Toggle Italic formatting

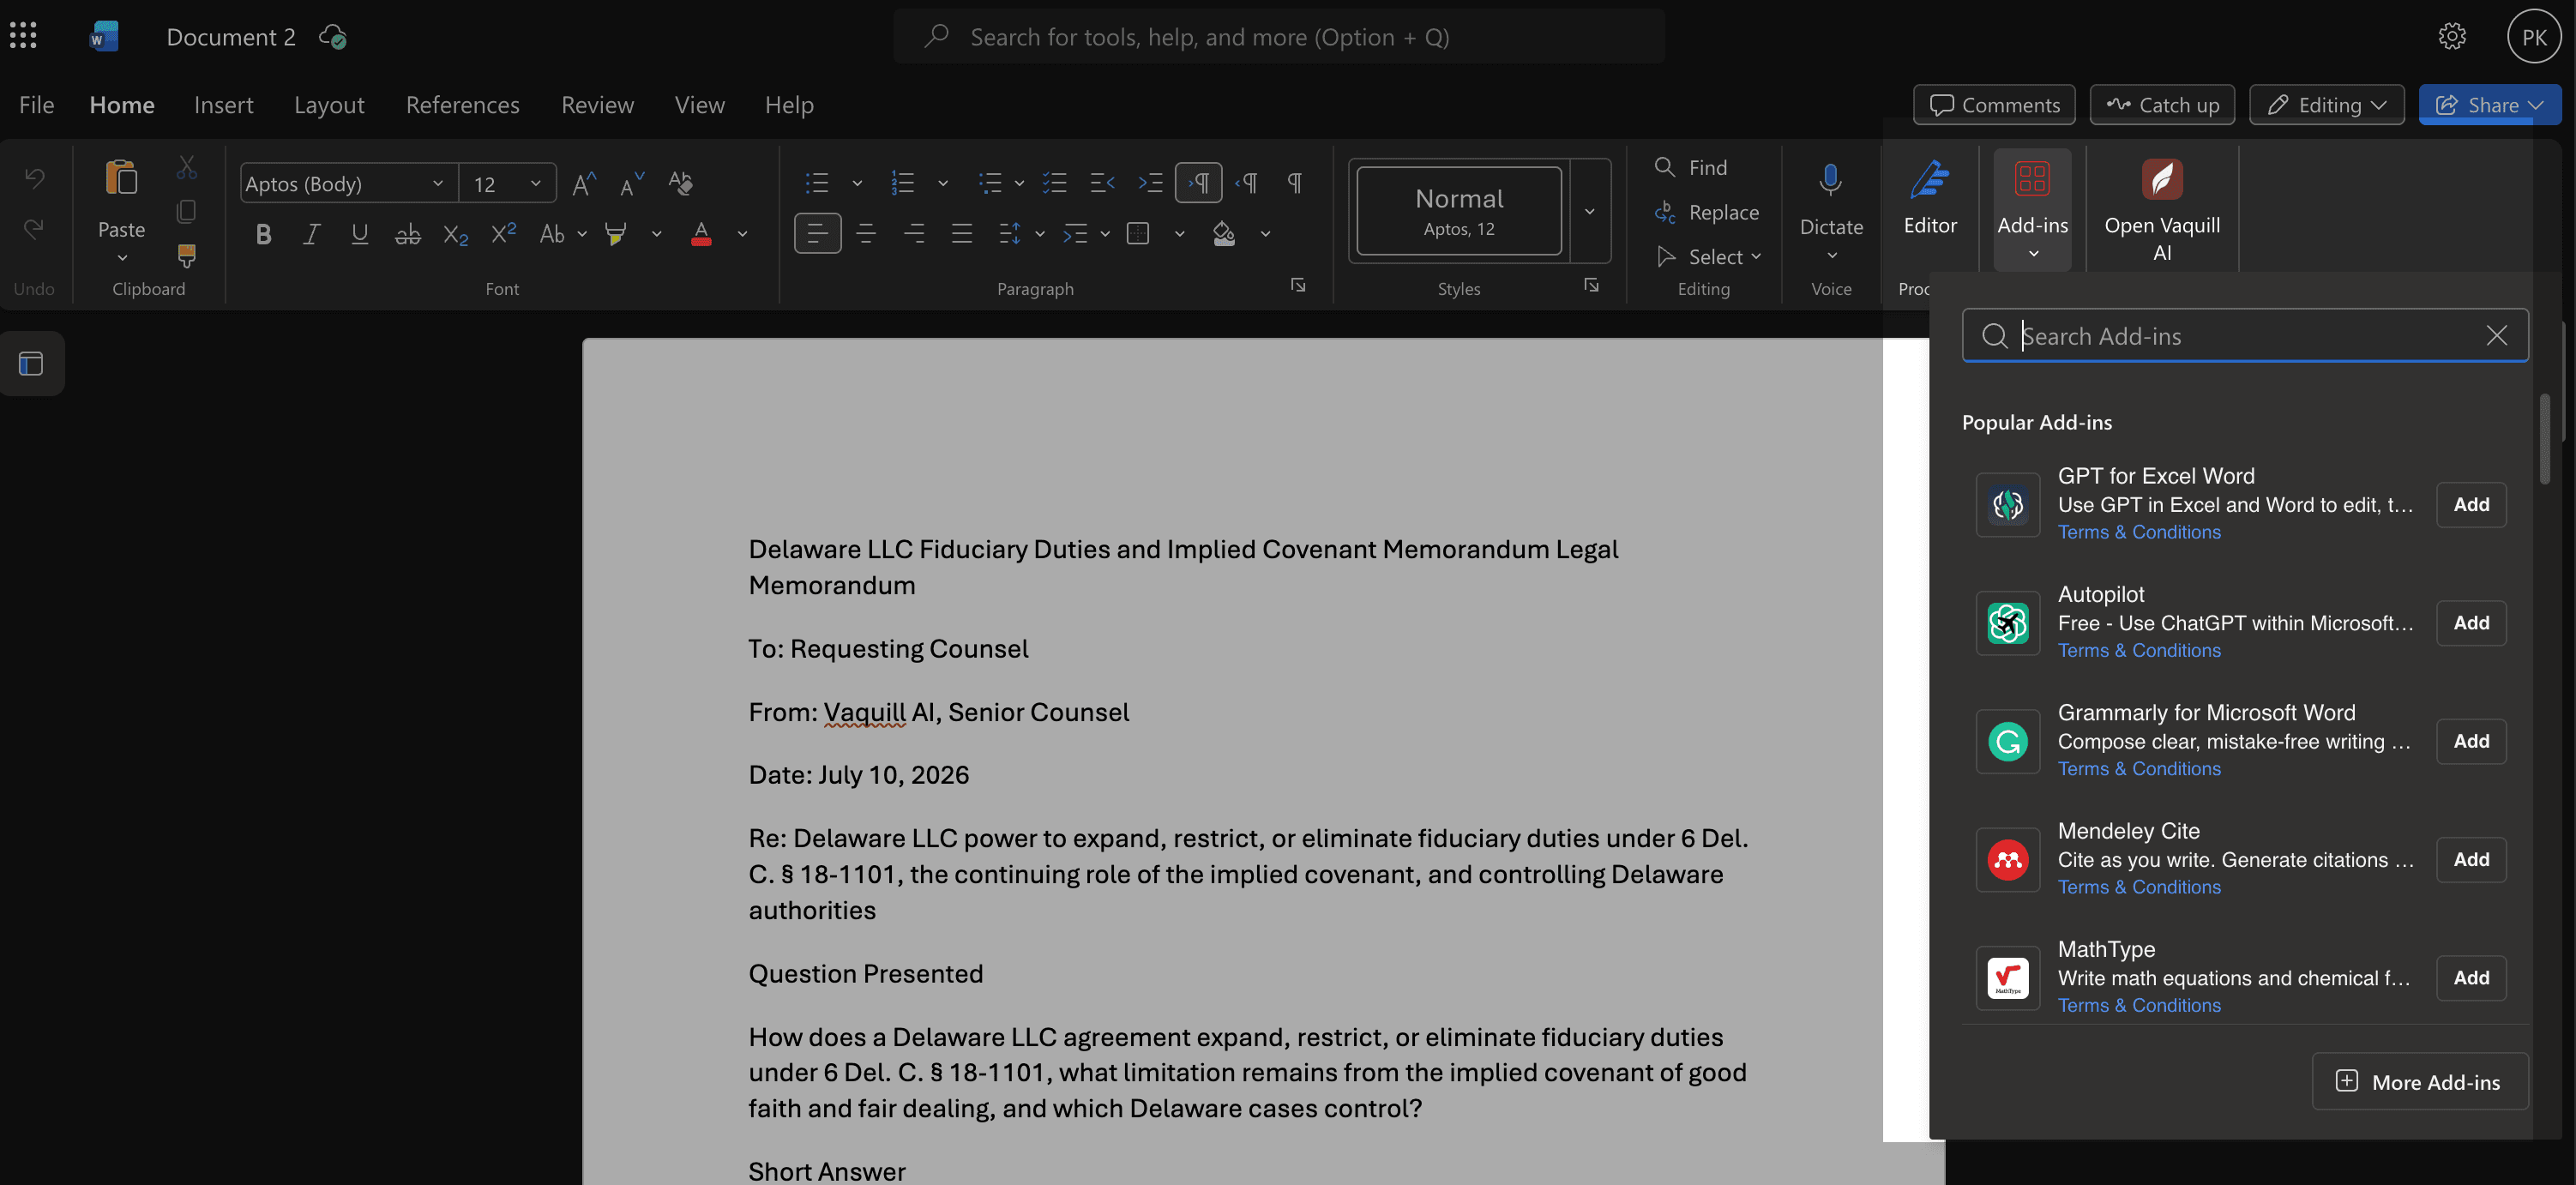pos(311,234)
